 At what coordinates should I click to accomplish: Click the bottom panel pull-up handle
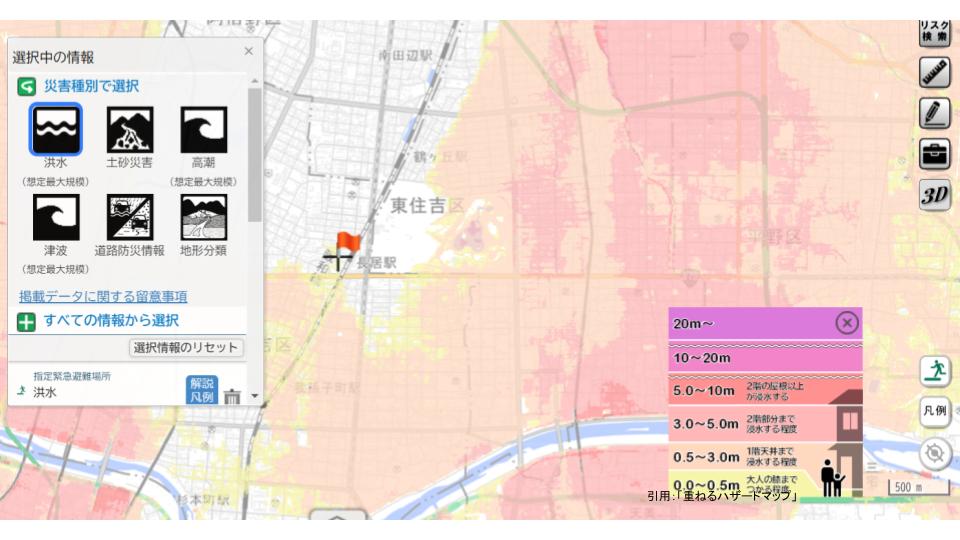click(338, 515)
